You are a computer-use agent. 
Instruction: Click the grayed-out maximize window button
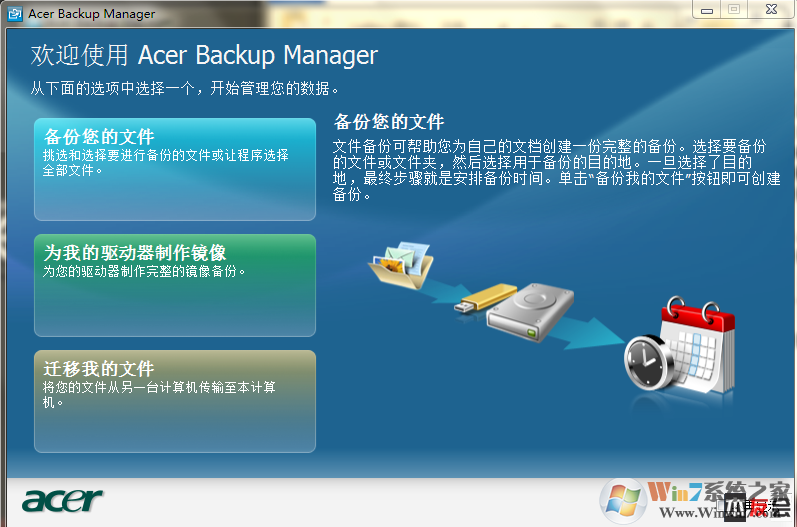coord(734,9)
